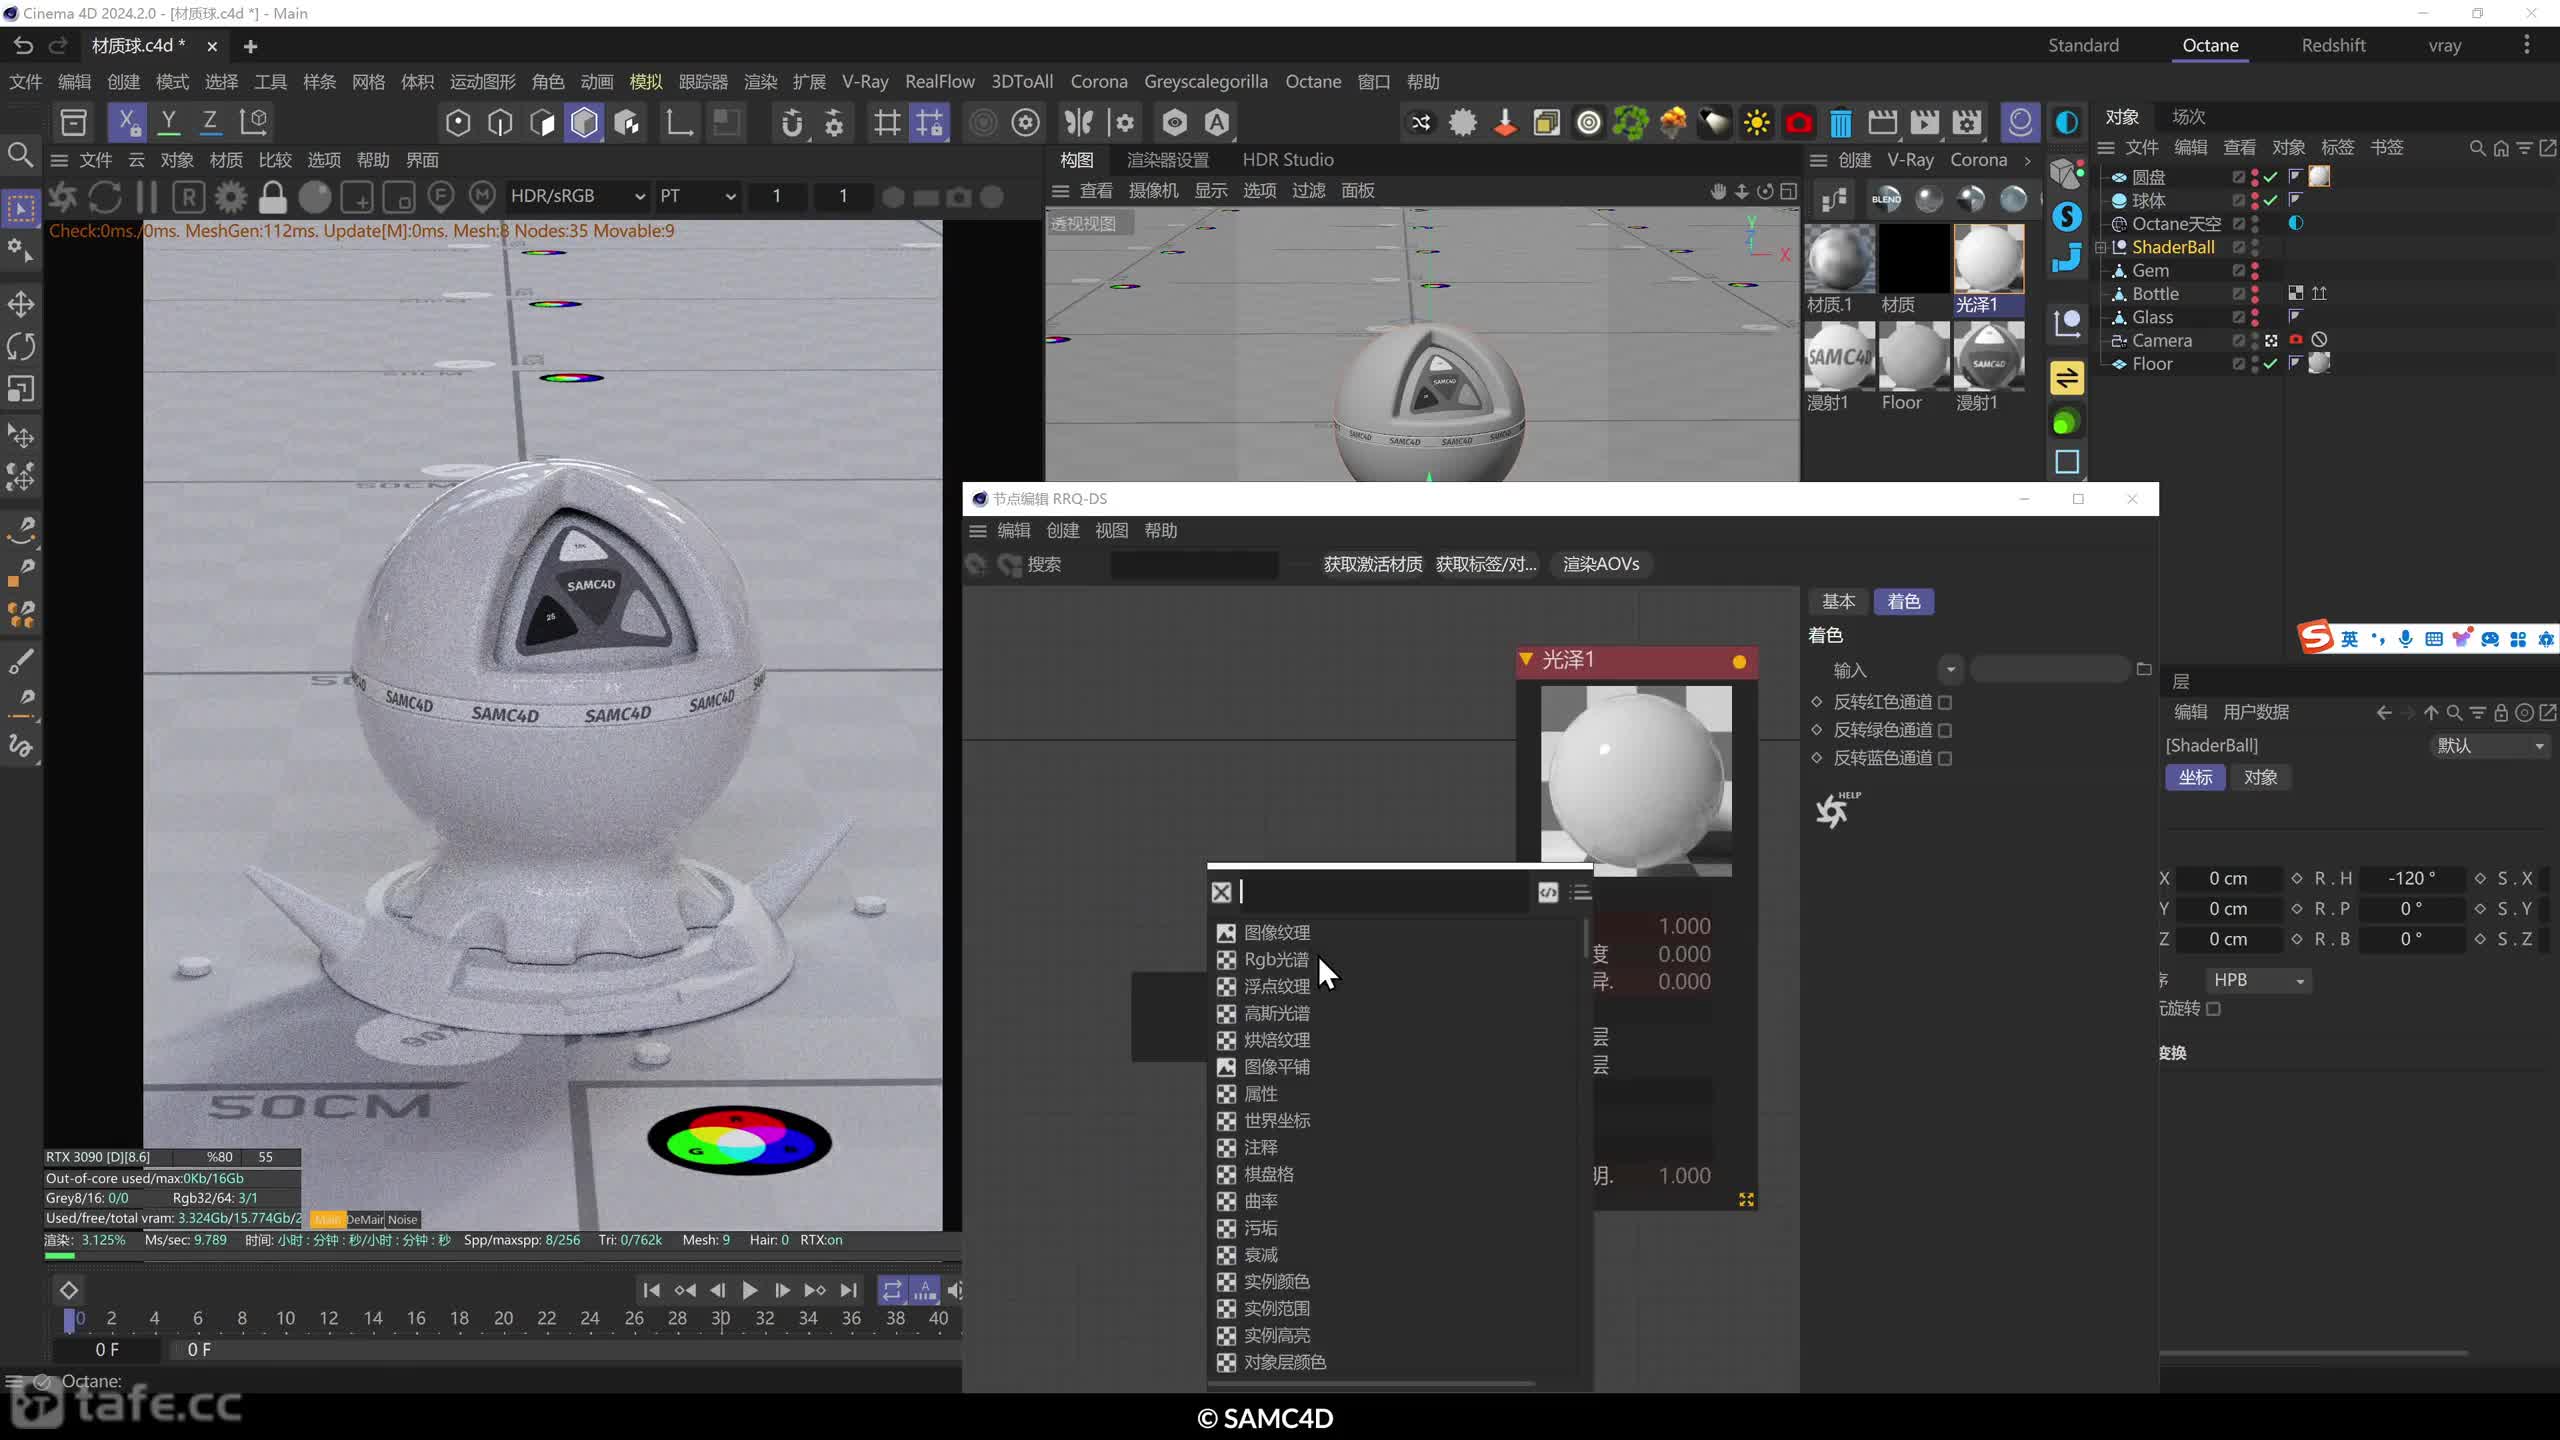Open the RealFlow menu
Image resolution: width=2560 pixels, height=1440 pixels.
pyautogui.click(x=939, y=82)
